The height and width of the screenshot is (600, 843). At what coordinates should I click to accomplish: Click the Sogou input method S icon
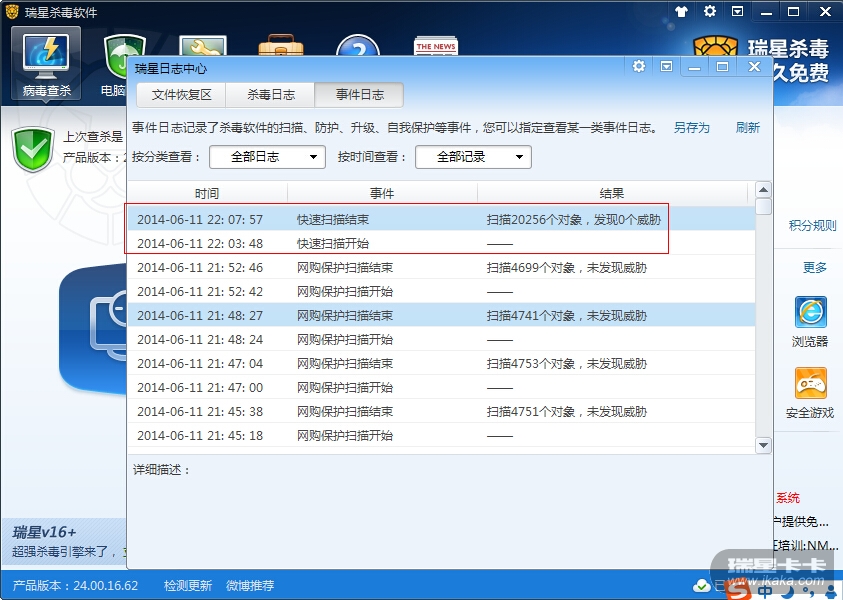coord(738,590)
